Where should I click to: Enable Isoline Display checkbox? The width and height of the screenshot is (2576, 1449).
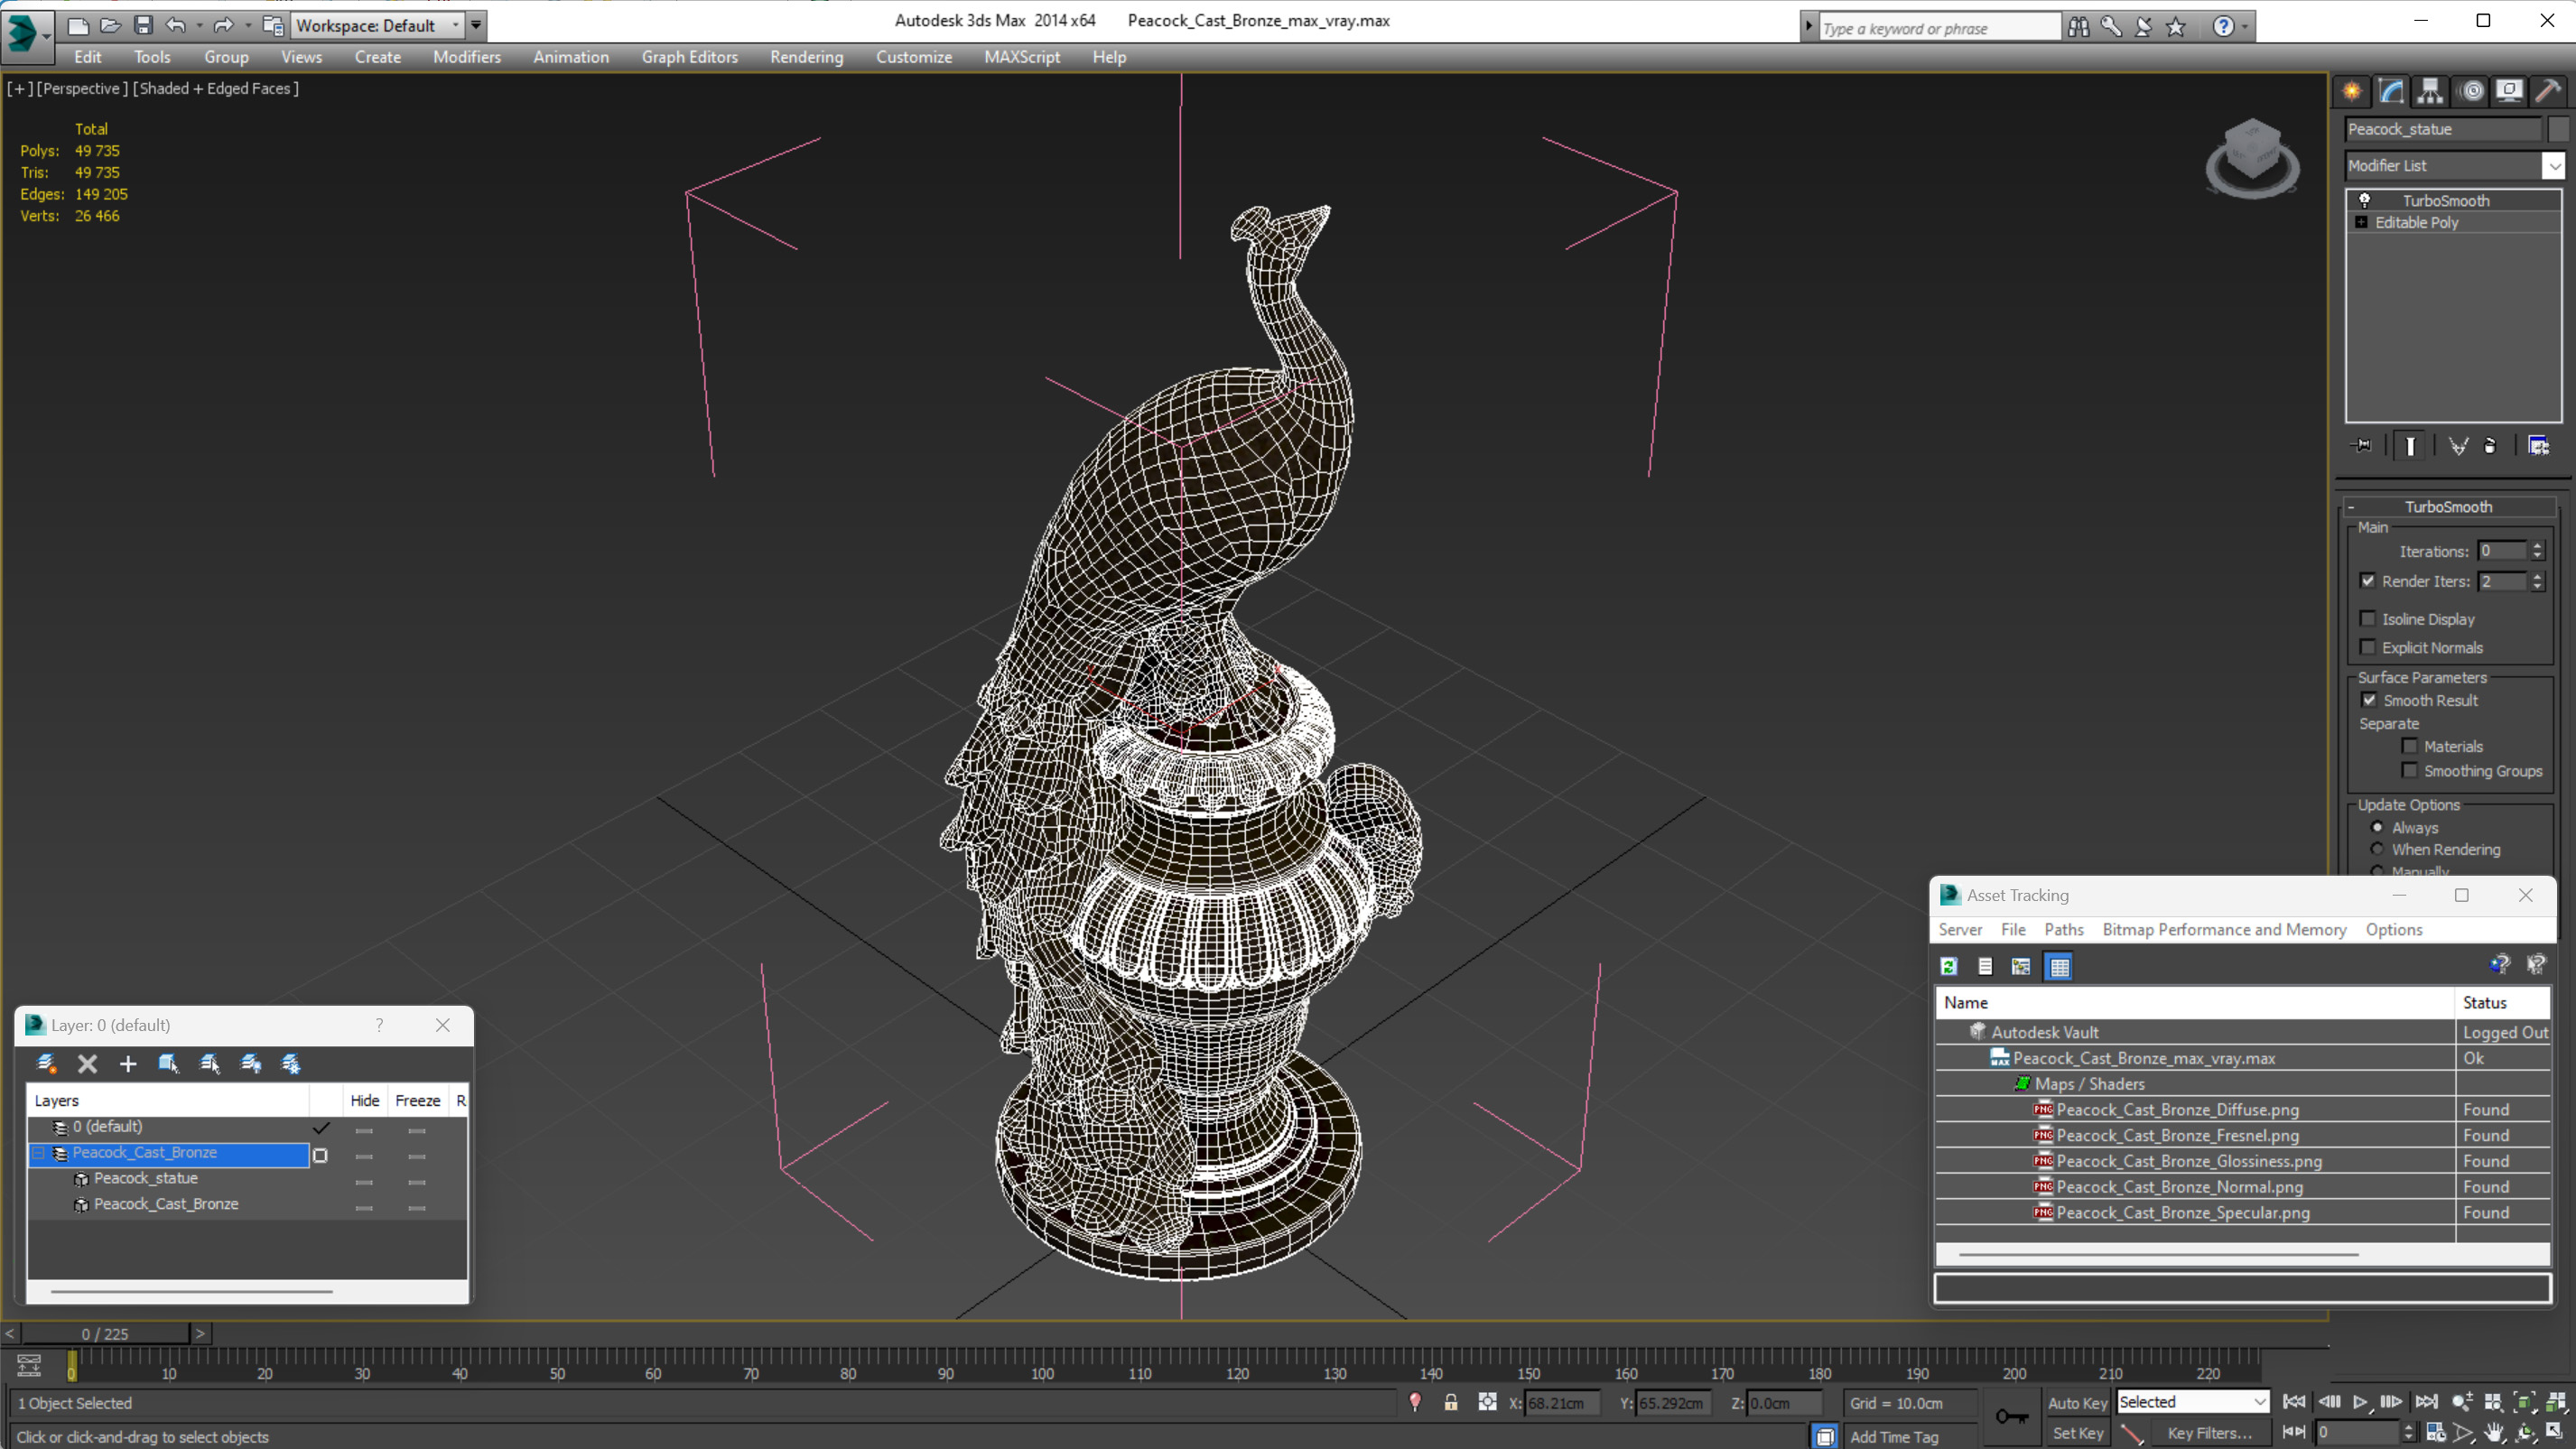(2368, 619)
